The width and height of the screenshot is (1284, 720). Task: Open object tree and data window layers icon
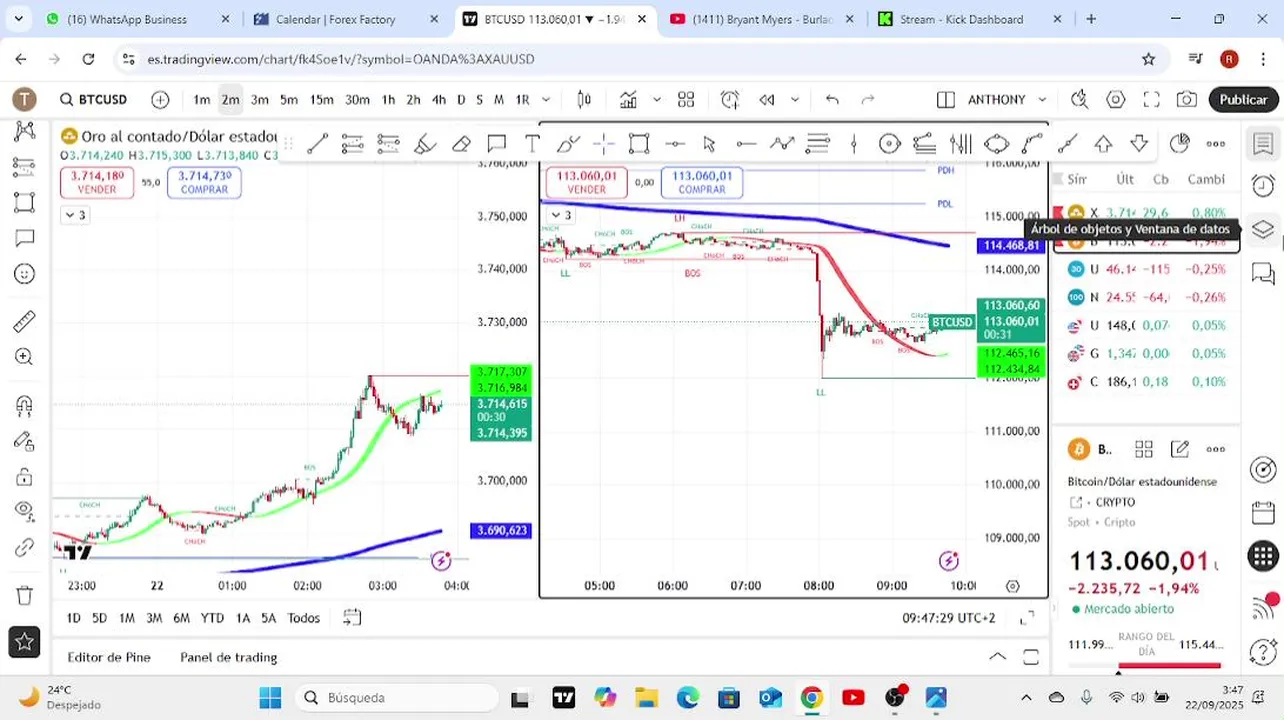coord(1263,229)
